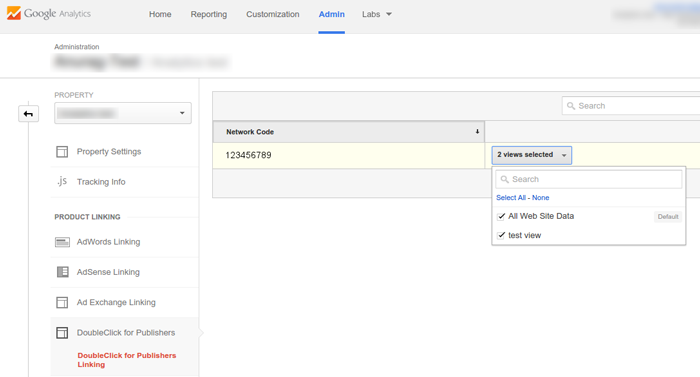Click the None link
Viewport: 700px width, 377px height.
[541, 198]
